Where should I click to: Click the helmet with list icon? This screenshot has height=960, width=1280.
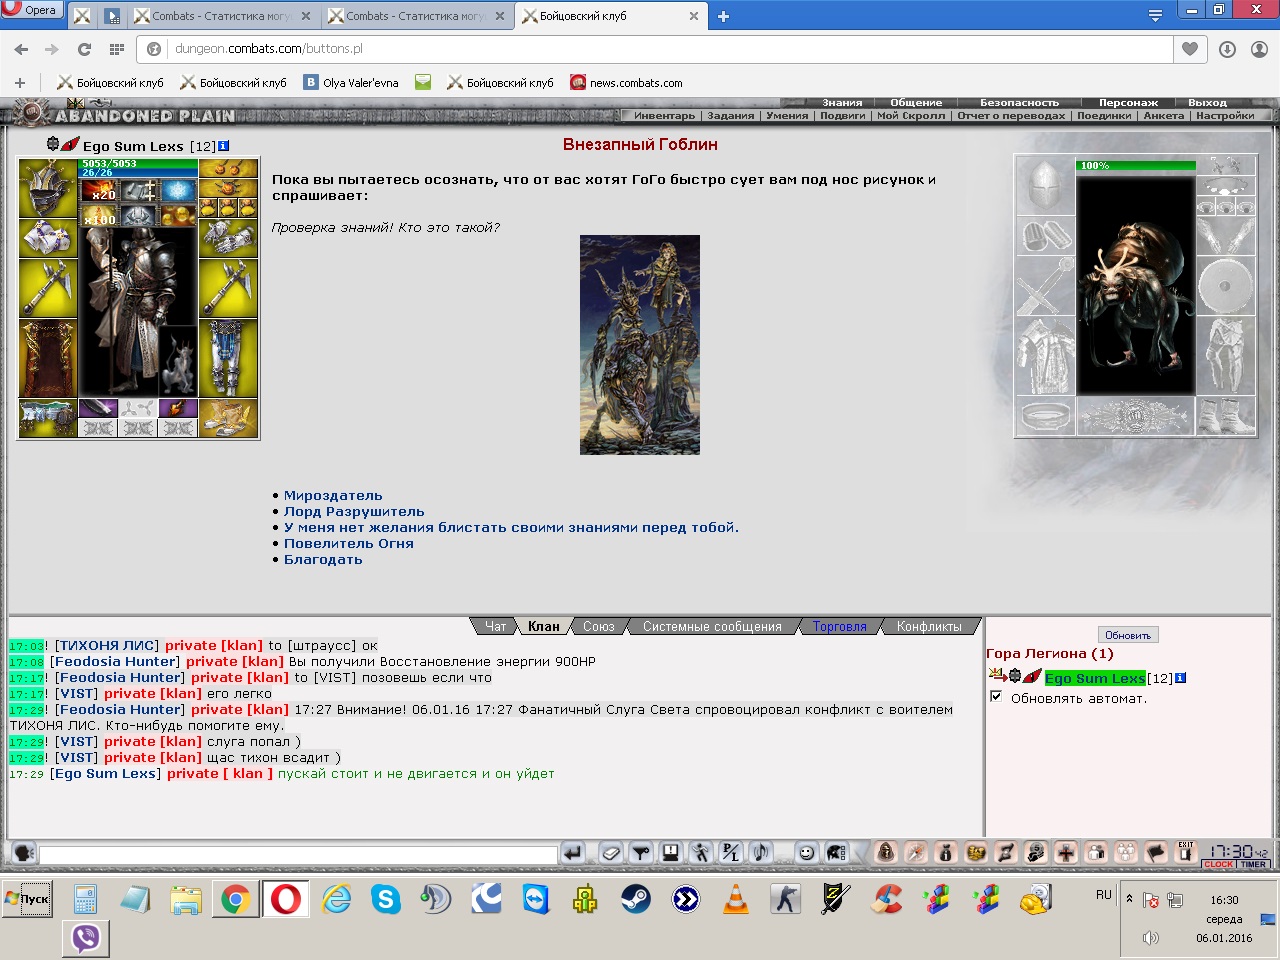click(x=836, y=853)
